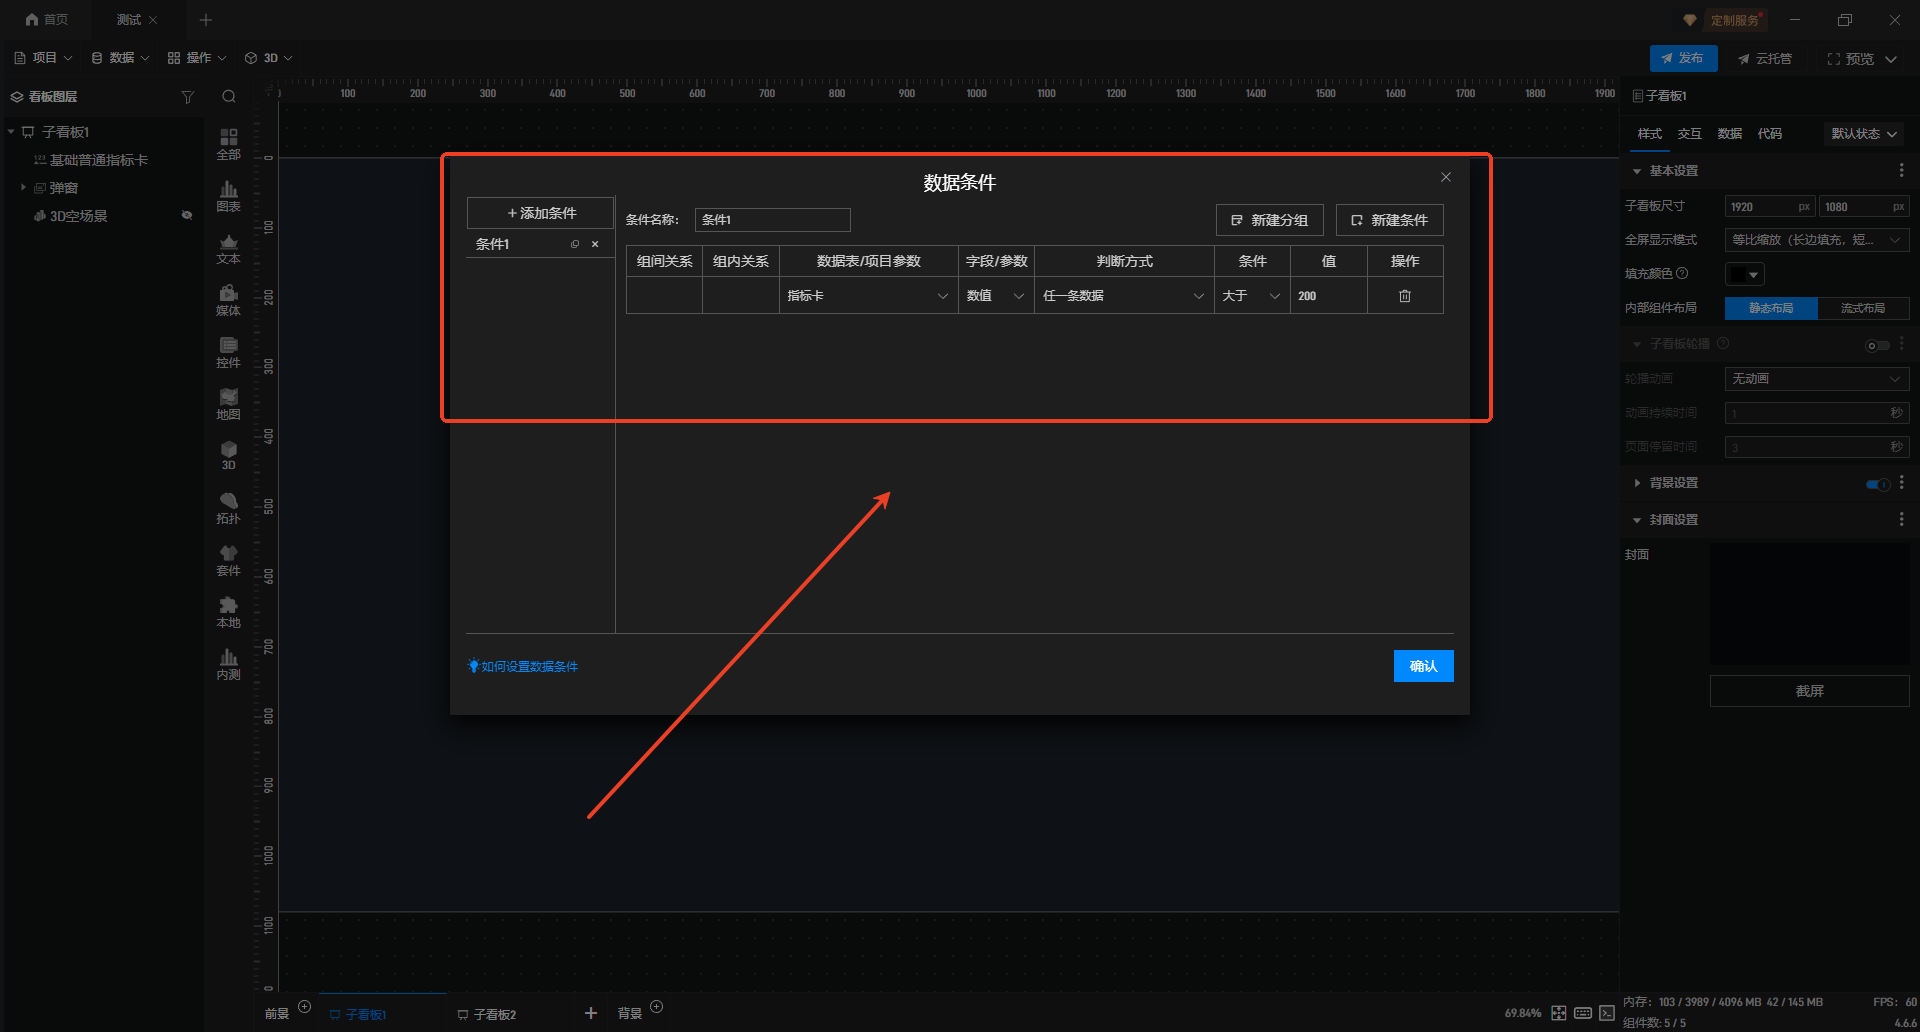
Task: Open the 条件 dropdown showing 大于
Action: (1251, 296)
